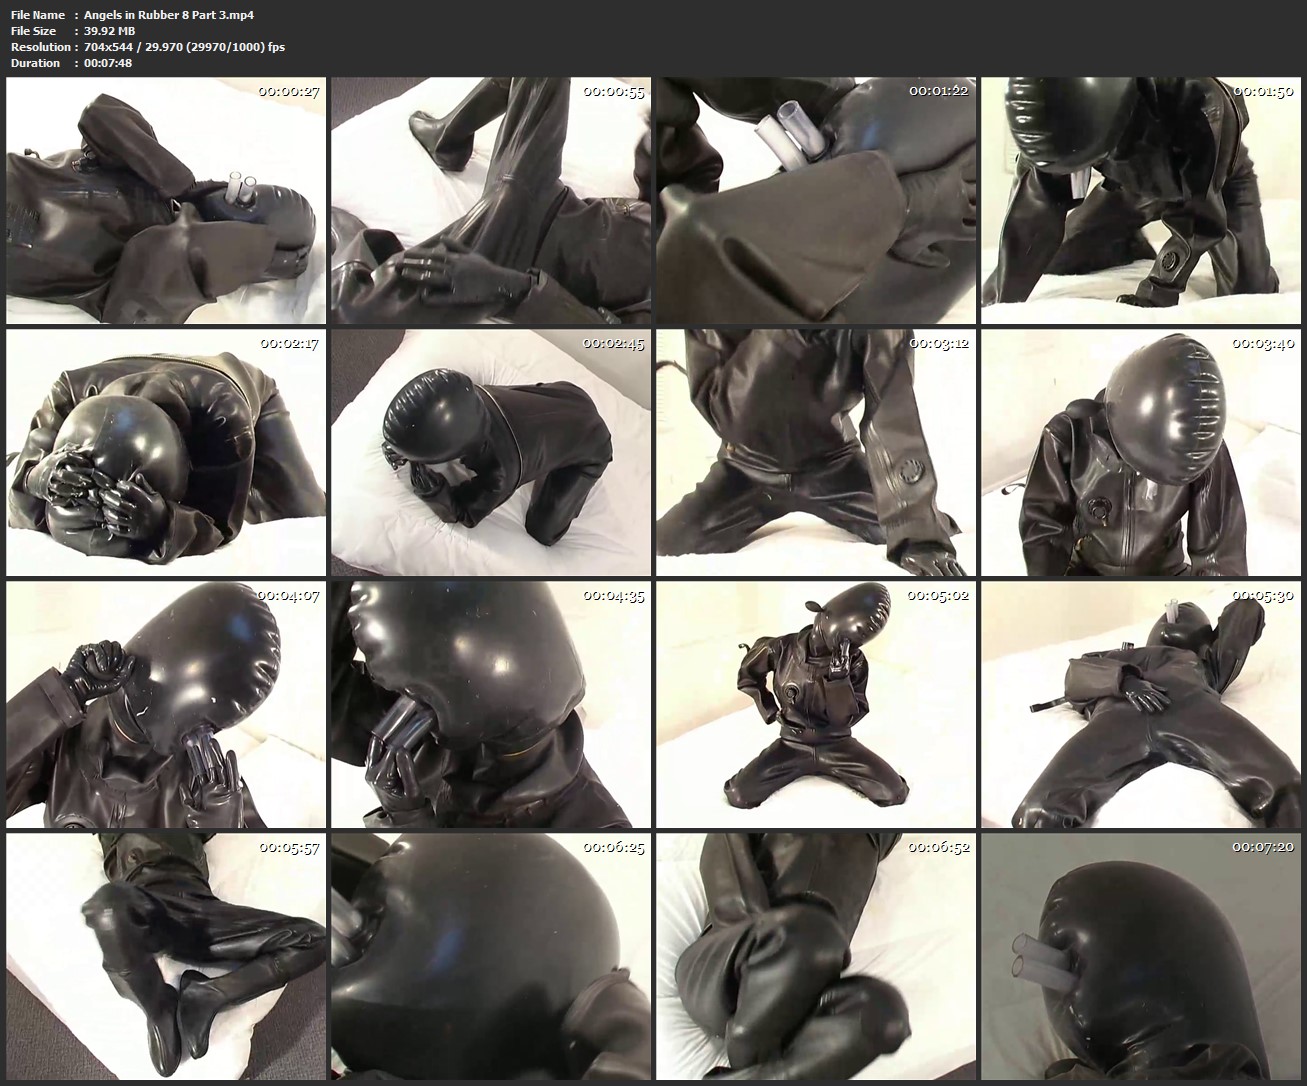Screen dimensions: 1307x1086
Task: Click the thumbnail timestamped 00:01:50
Action: click(x=1141, y=201)
